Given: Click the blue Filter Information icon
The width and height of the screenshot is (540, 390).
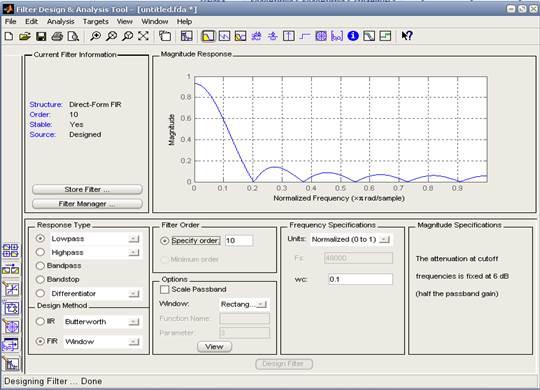Looking at the screenshot, I should point(353,36).
